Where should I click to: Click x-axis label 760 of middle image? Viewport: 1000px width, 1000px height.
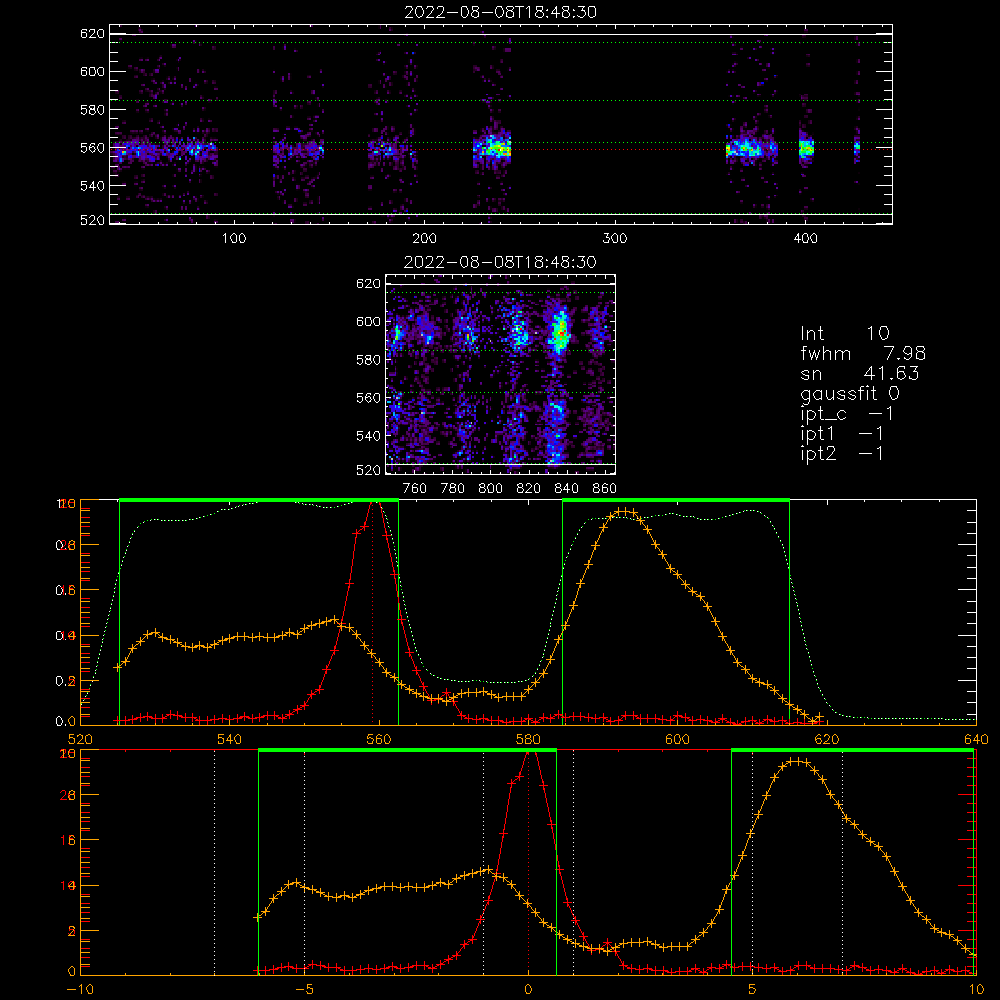[x=415, y=489]
